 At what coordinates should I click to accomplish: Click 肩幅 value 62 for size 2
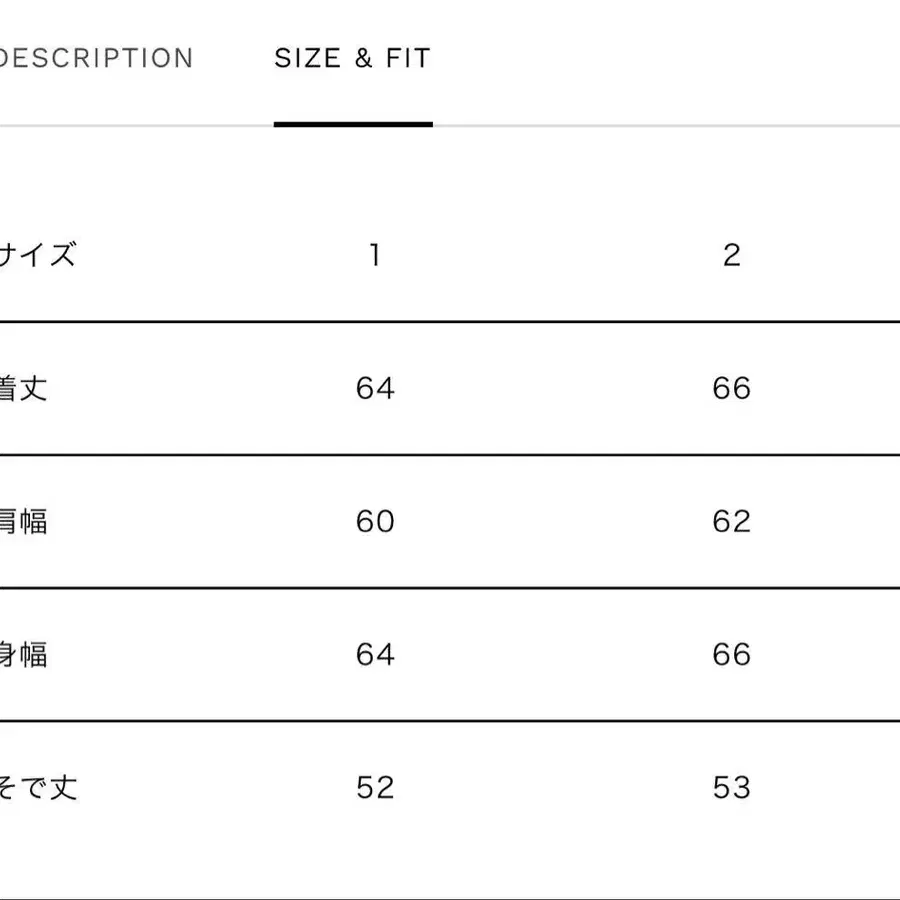[x=731, y=521]
